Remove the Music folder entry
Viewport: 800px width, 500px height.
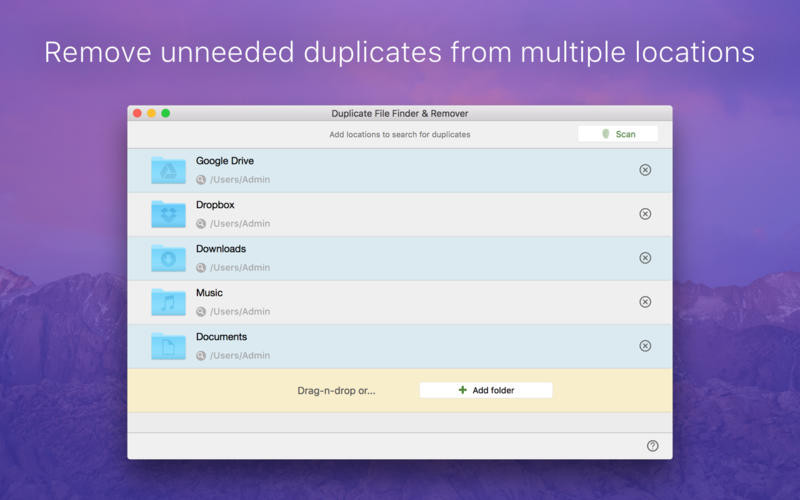(x=645, y=302)
